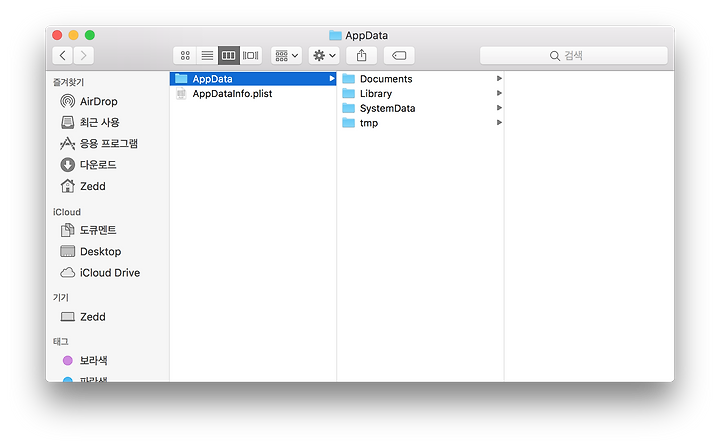
Task: Click the Share toolbar button
Action: [361, 56]
